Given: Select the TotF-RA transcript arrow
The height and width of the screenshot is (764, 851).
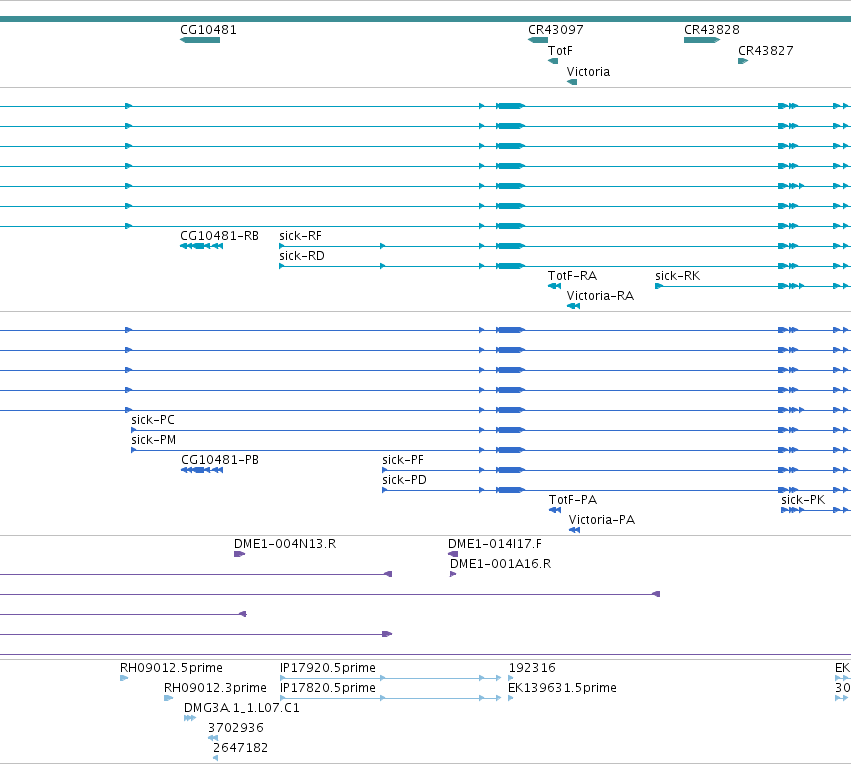Looking at the screenshot, I should pyautogui.click(x=554, y=286).
